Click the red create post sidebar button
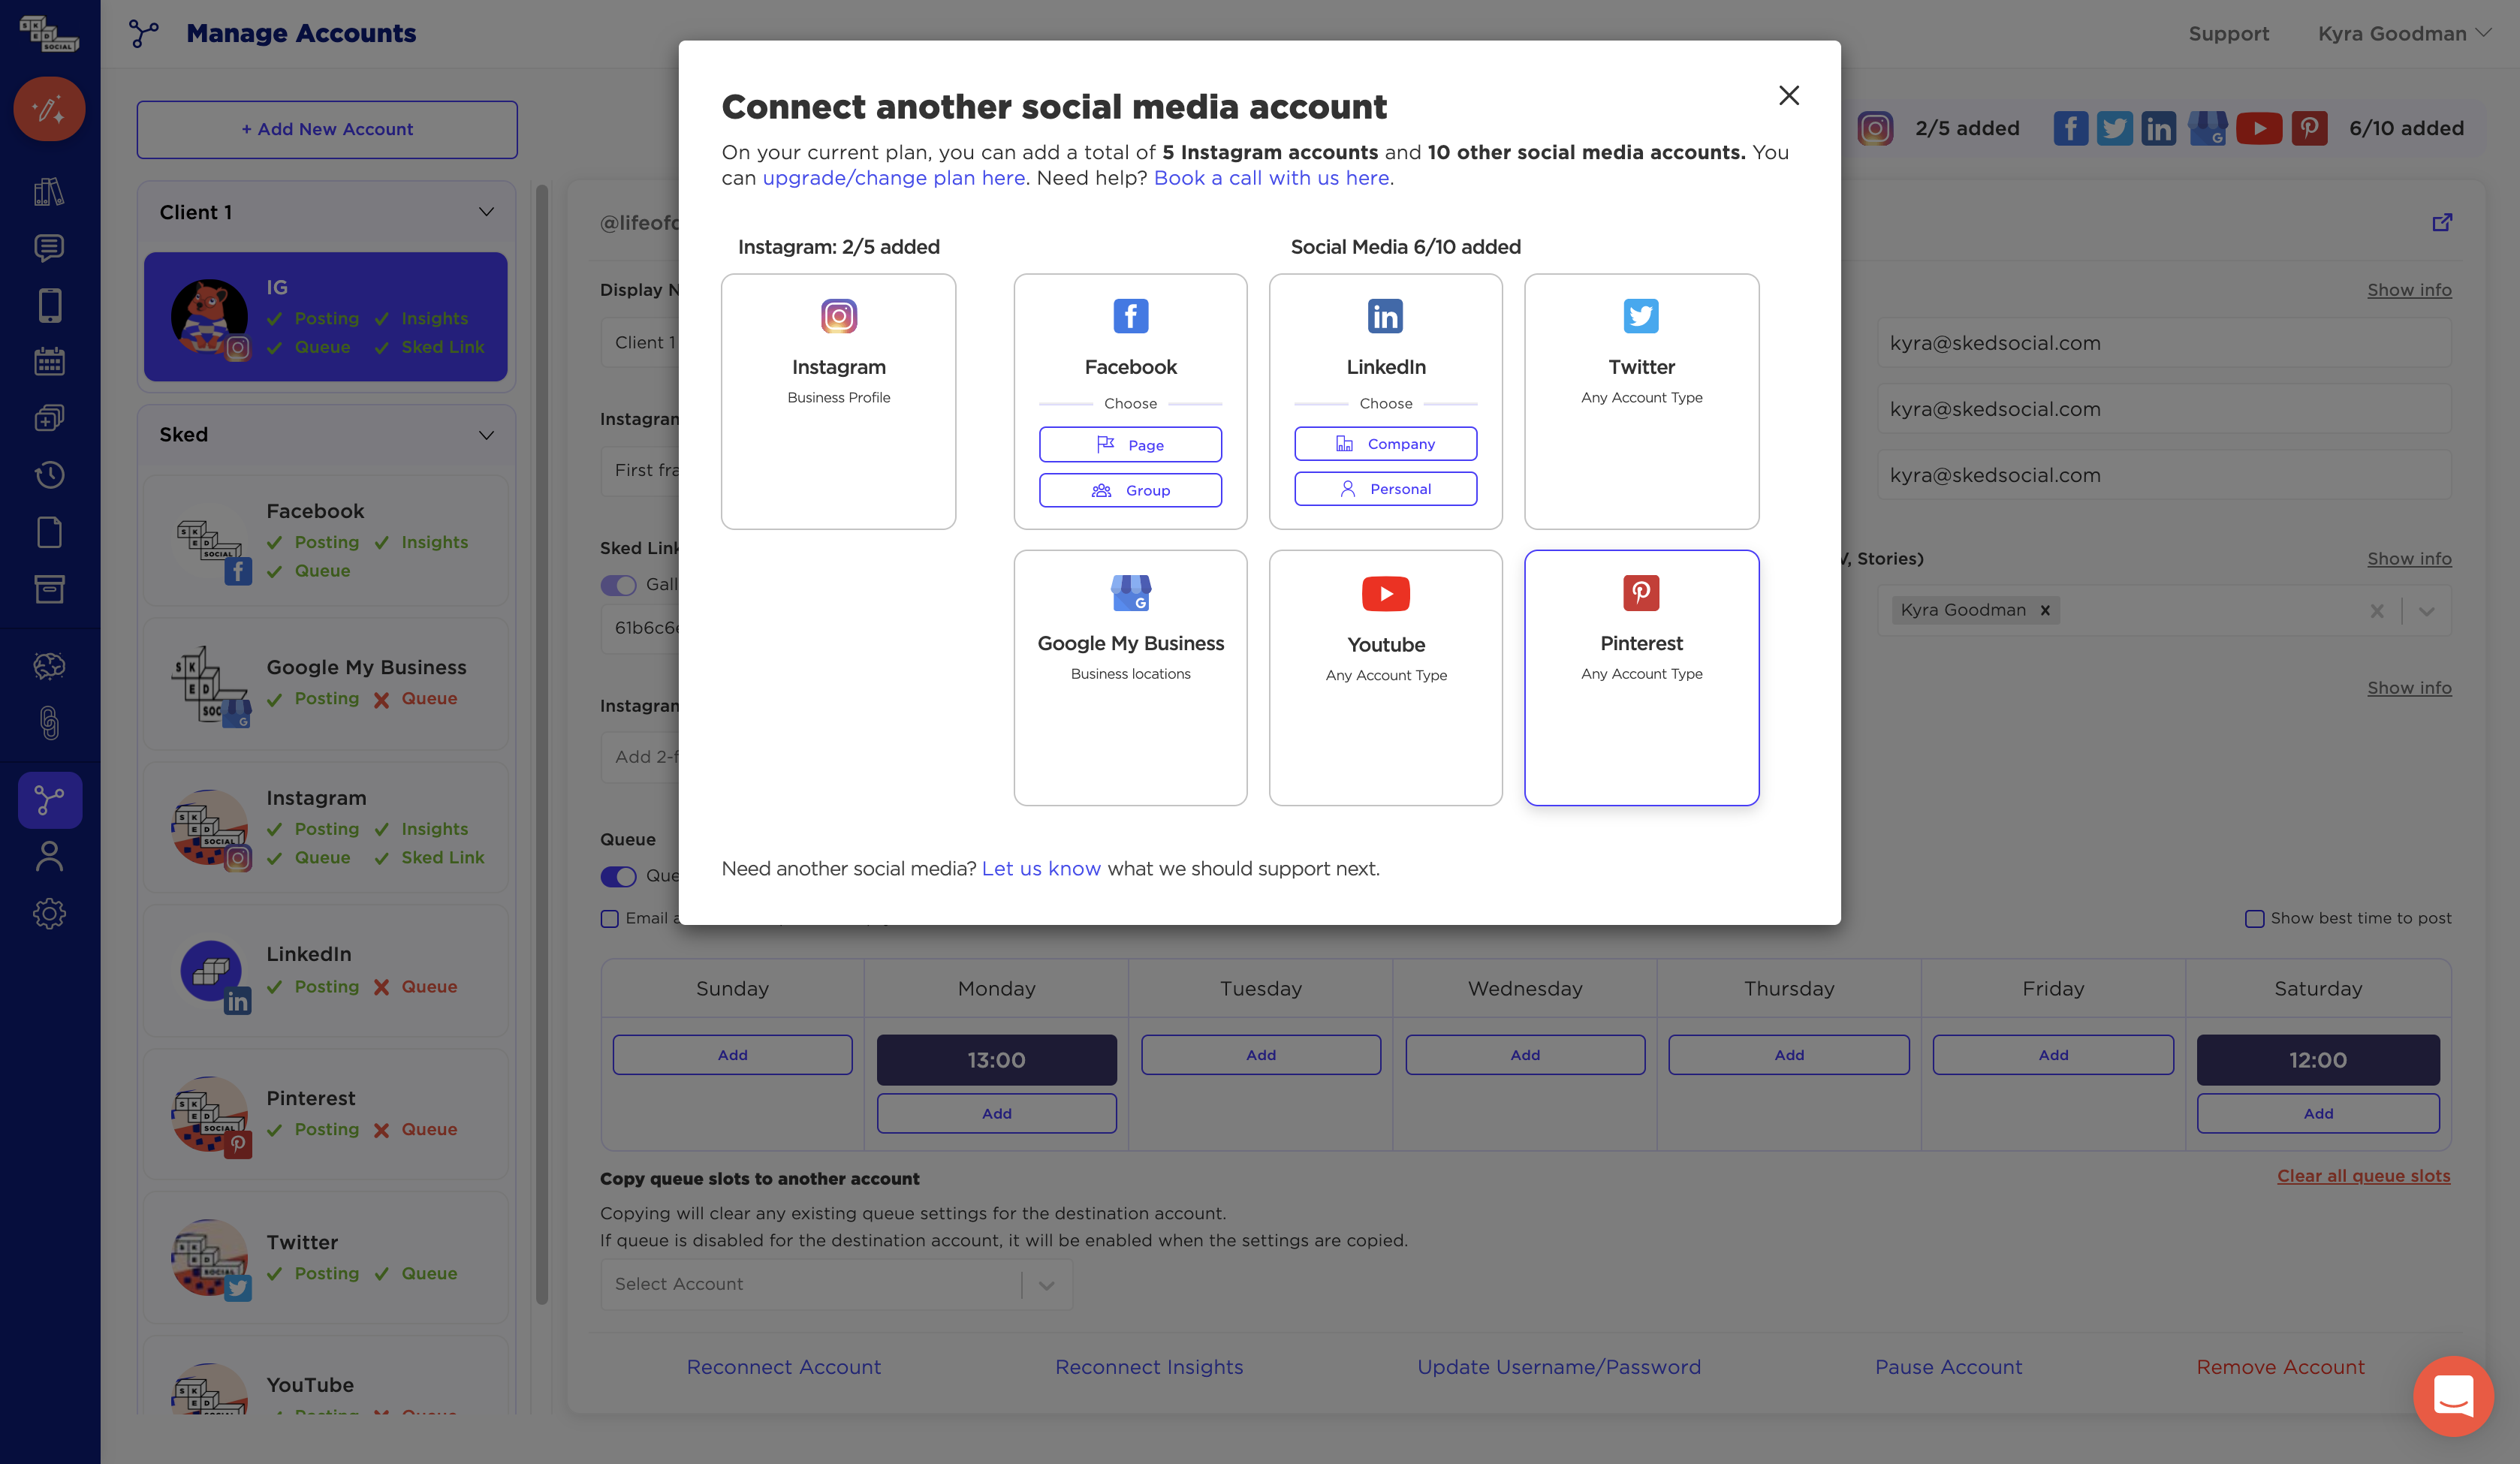This screenshot has width=2520, height=1464. click(x=49, y=108)
